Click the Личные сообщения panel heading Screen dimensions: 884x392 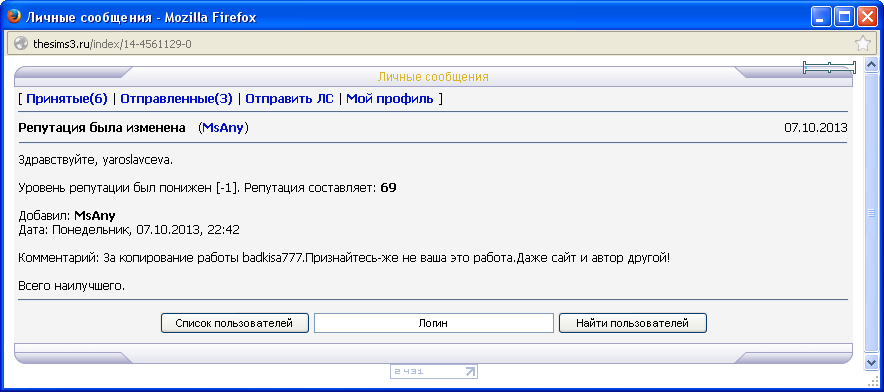[x=433, y=77]
